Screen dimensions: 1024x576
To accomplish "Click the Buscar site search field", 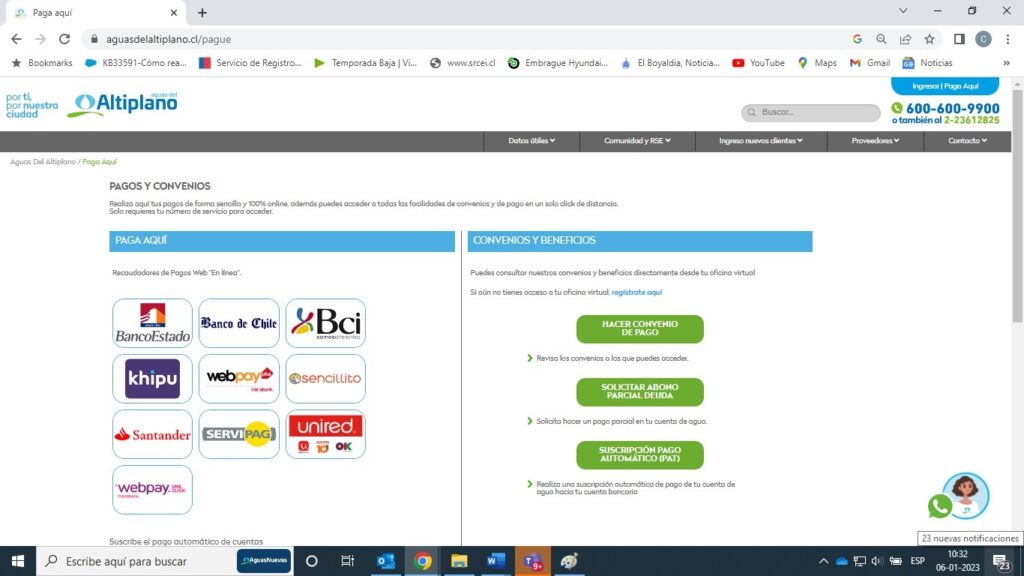I will point(811,112).
